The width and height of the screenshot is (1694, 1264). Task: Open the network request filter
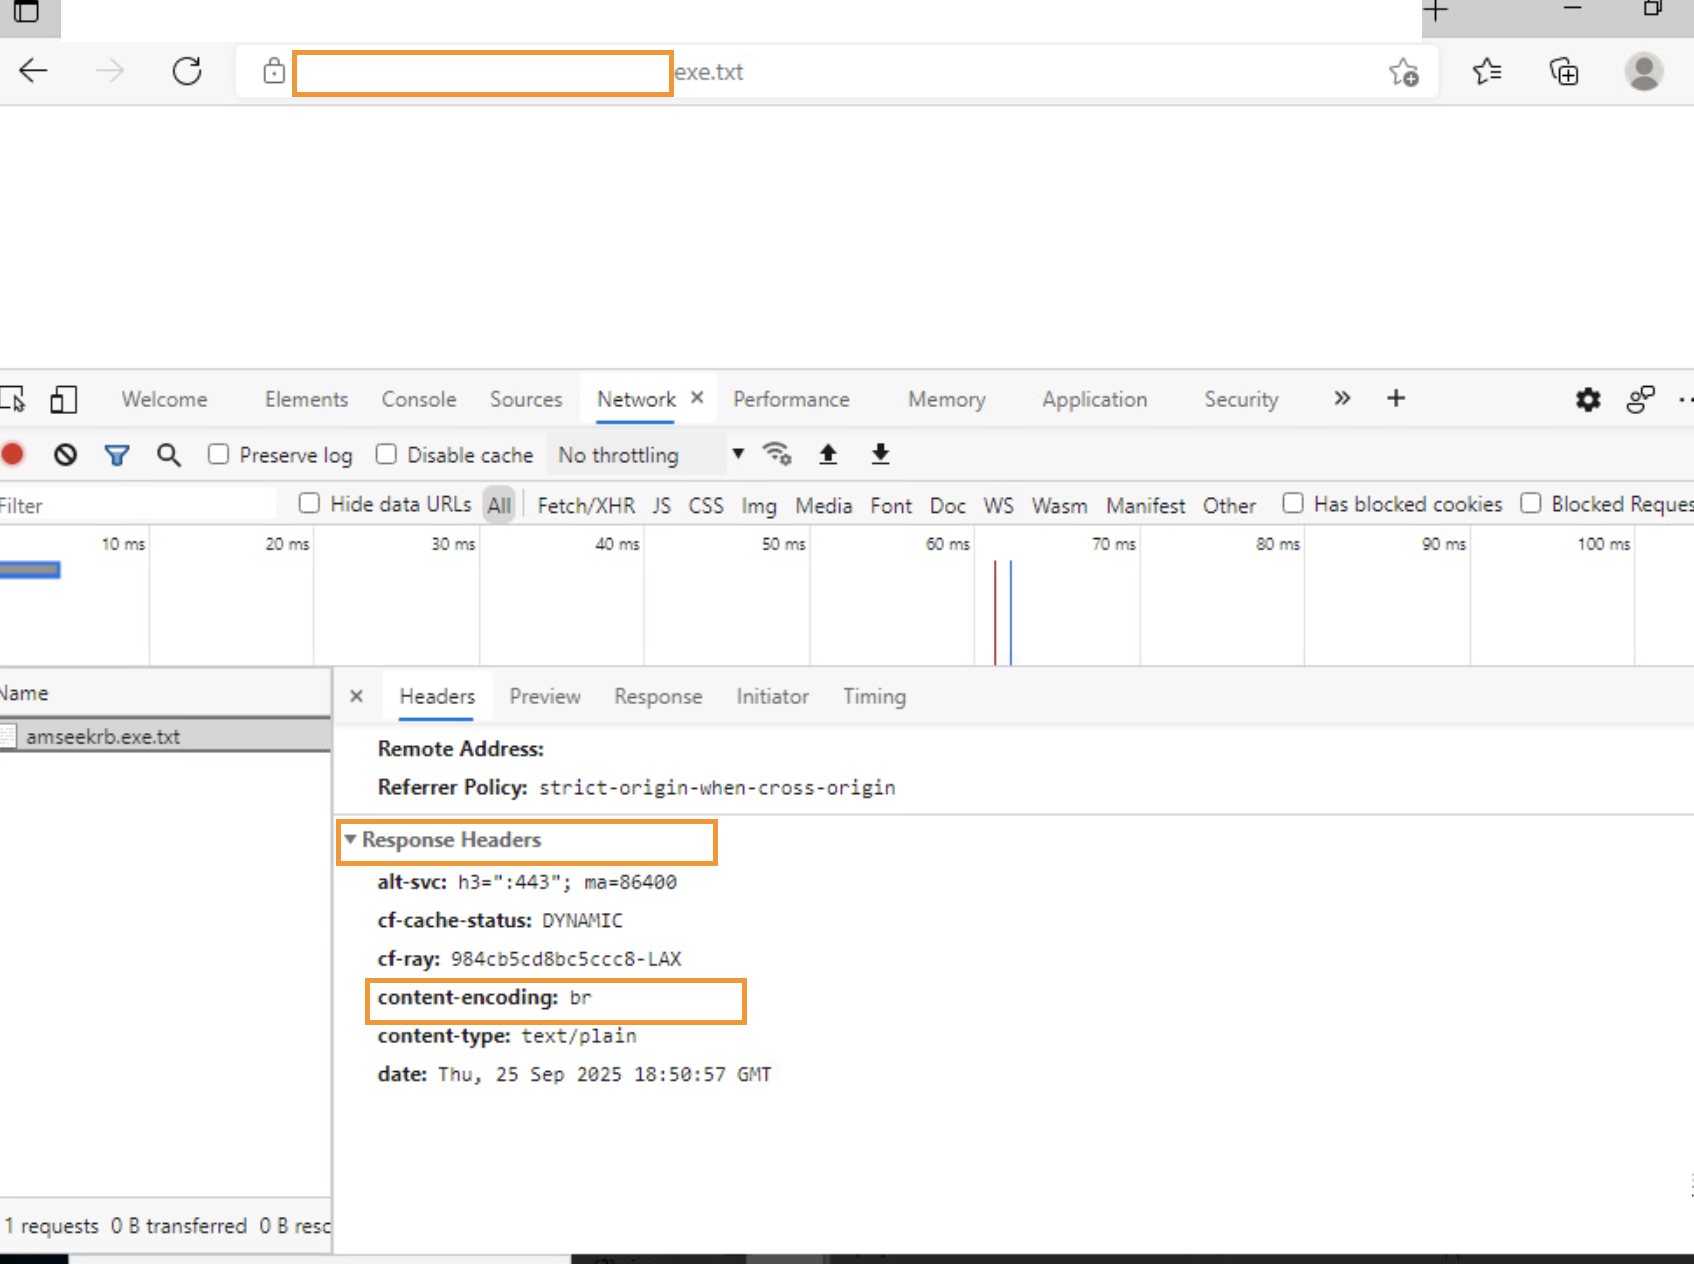[117, 454]
